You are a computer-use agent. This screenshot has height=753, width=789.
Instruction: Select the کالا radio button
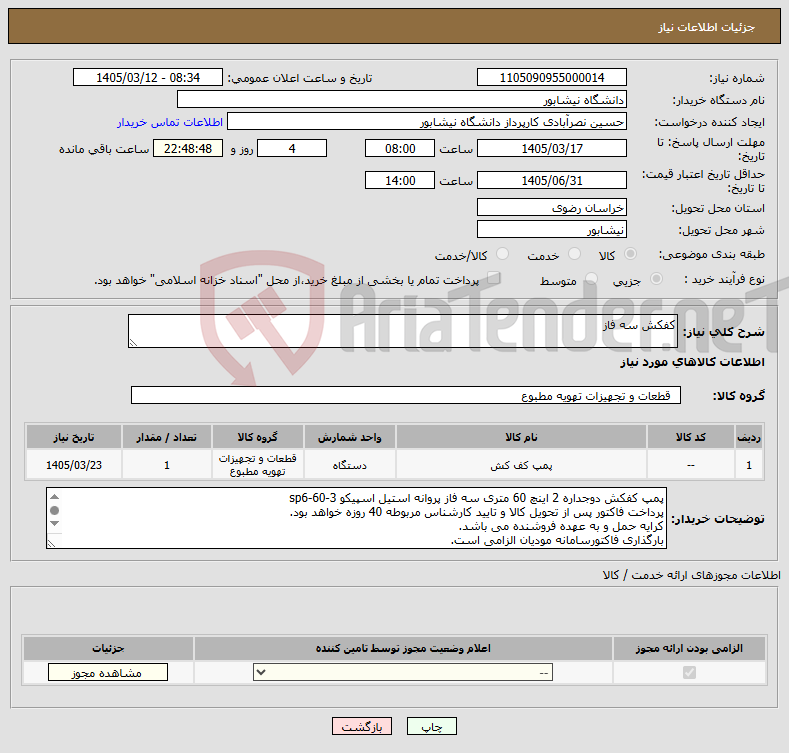coord(630,254)
